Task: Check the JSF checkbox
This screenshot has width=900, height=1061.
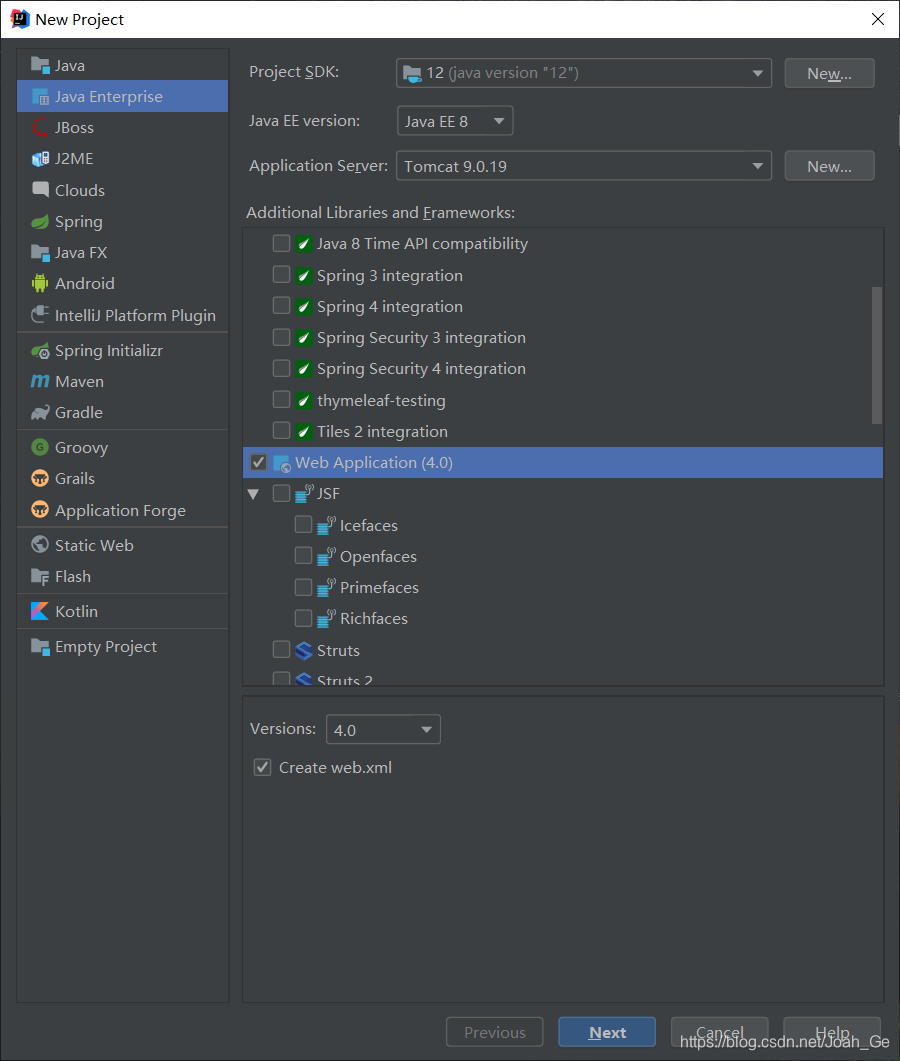Action: (282, 493)
